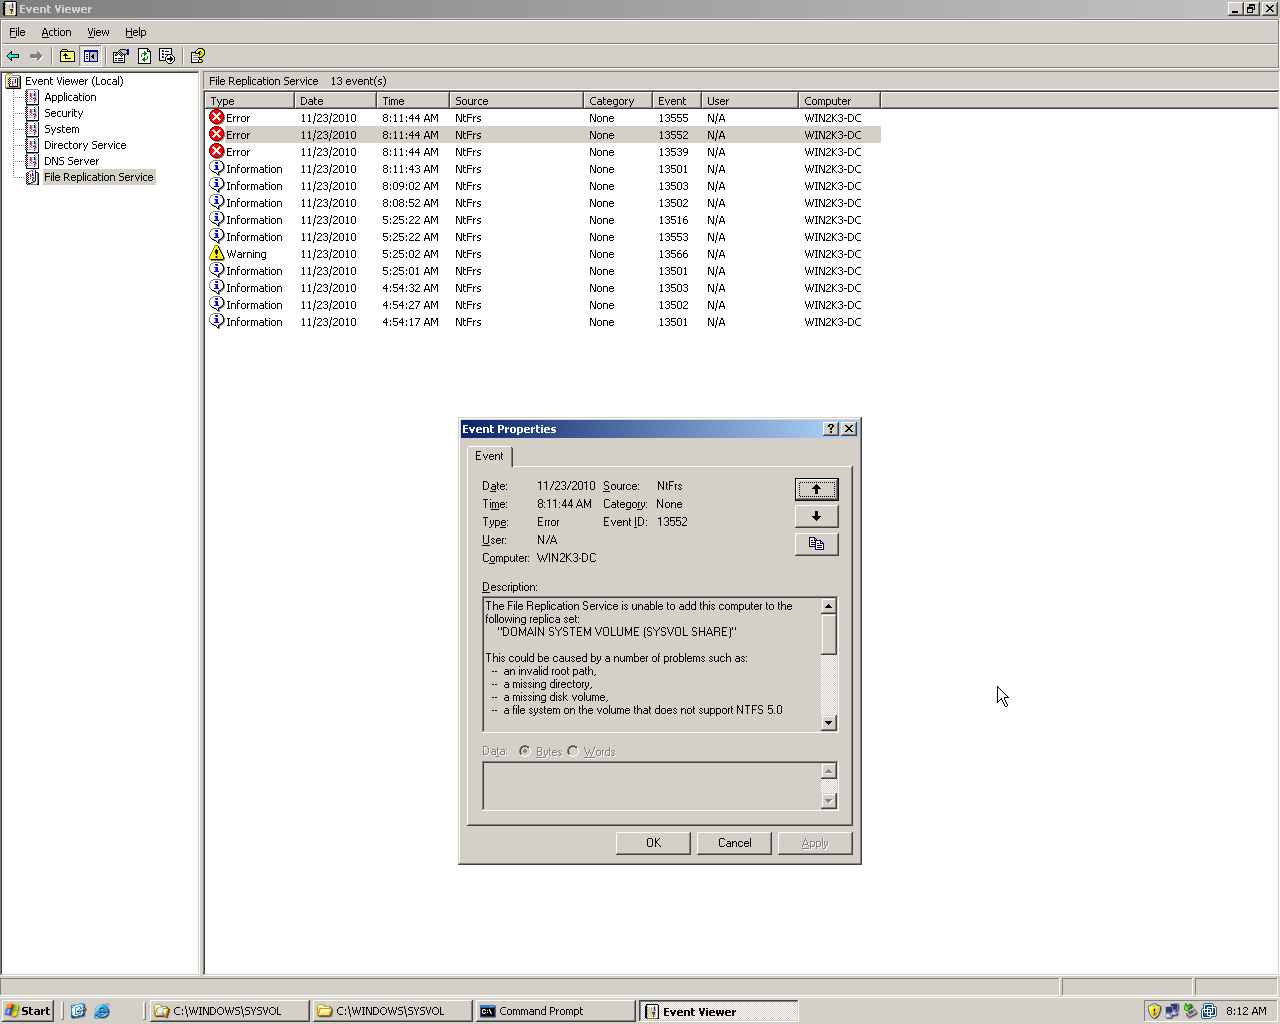Open the Properties toolbar icon
Image resolution: width=1280 pixels, height=1024 pixels.
click(x=121, y=56)
